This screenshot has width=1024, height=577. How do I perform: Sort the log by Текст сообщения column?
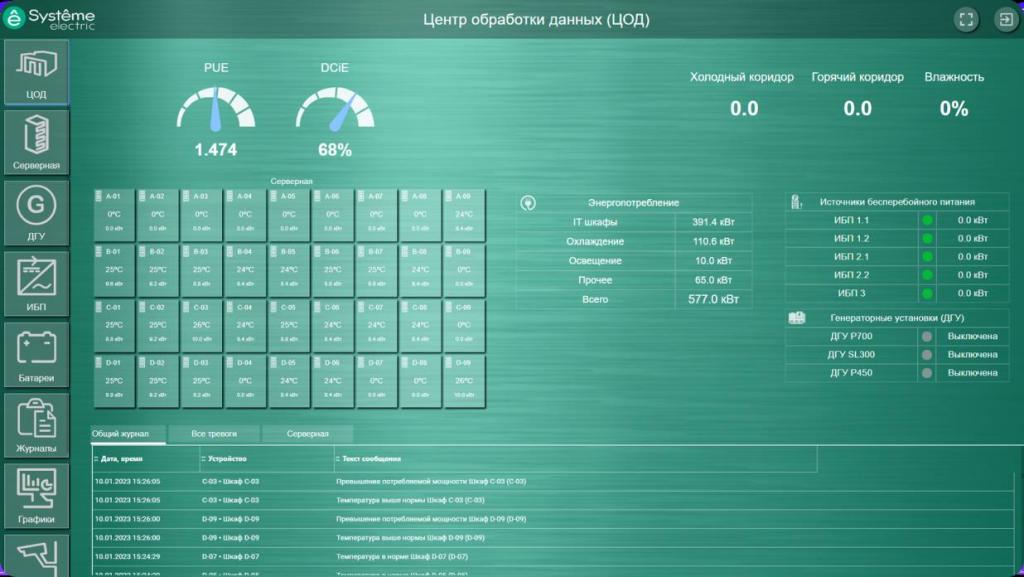tap(575, 459)
